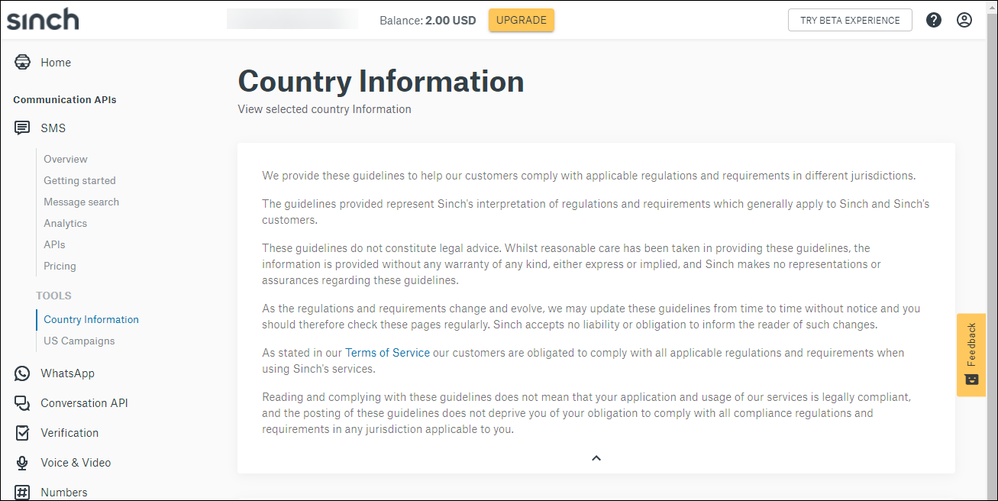Viewport: 998px width, 501px height.
Task: Click the Communication APIs sidebar heading
Action: (x=65, y=99)
